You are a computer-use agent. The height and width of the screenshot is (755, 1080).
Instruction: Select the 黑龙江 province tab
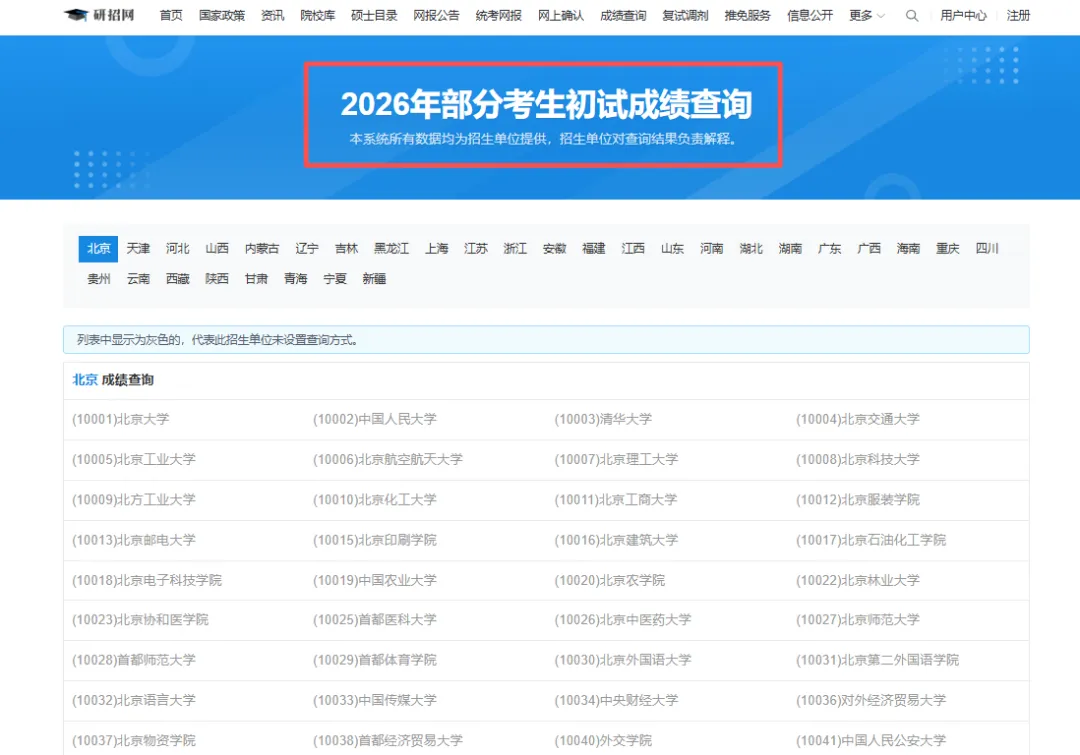pos(391,249)
